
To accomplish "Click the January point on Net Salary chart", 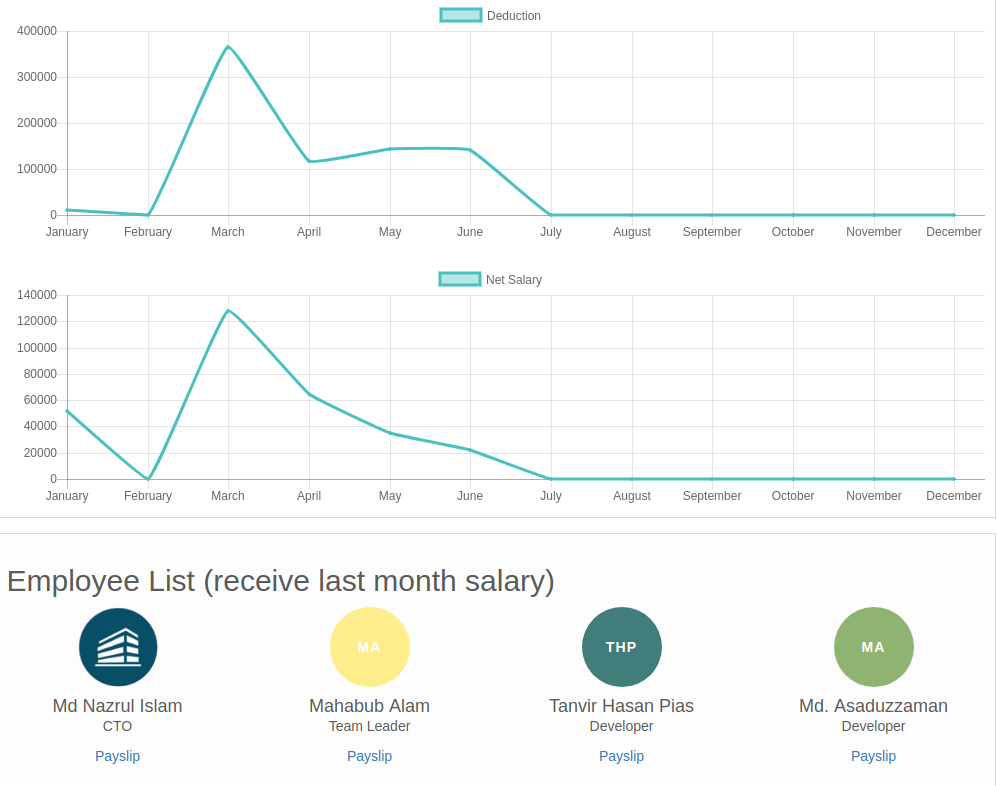I will [x=67, y=411].
